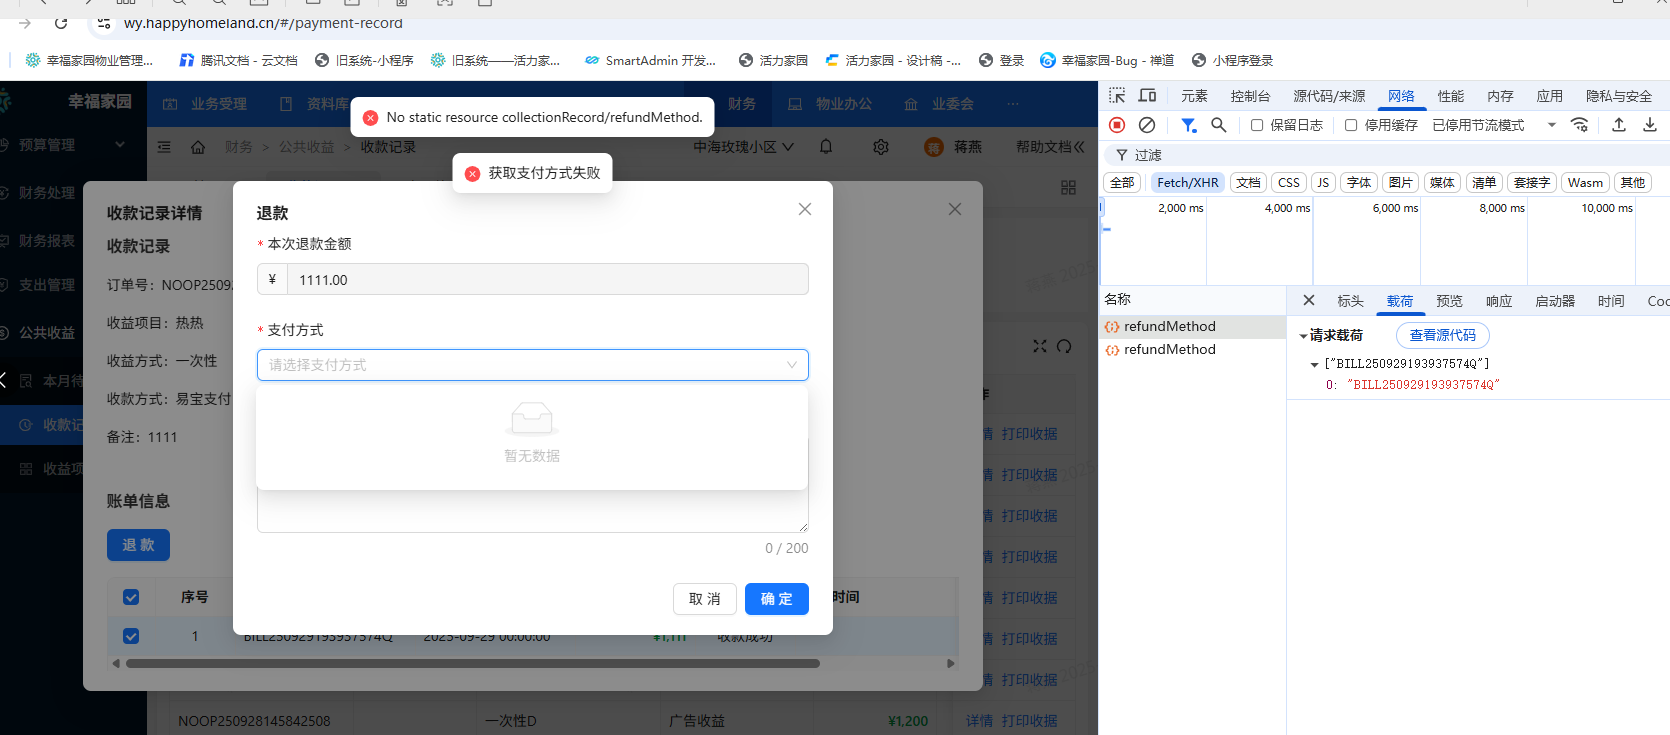Enable the 停用缓存 checkbox
Image resolution: width=1670 pixels, height=735 pixels.
pyautogui.click(x=1351, y=125)
